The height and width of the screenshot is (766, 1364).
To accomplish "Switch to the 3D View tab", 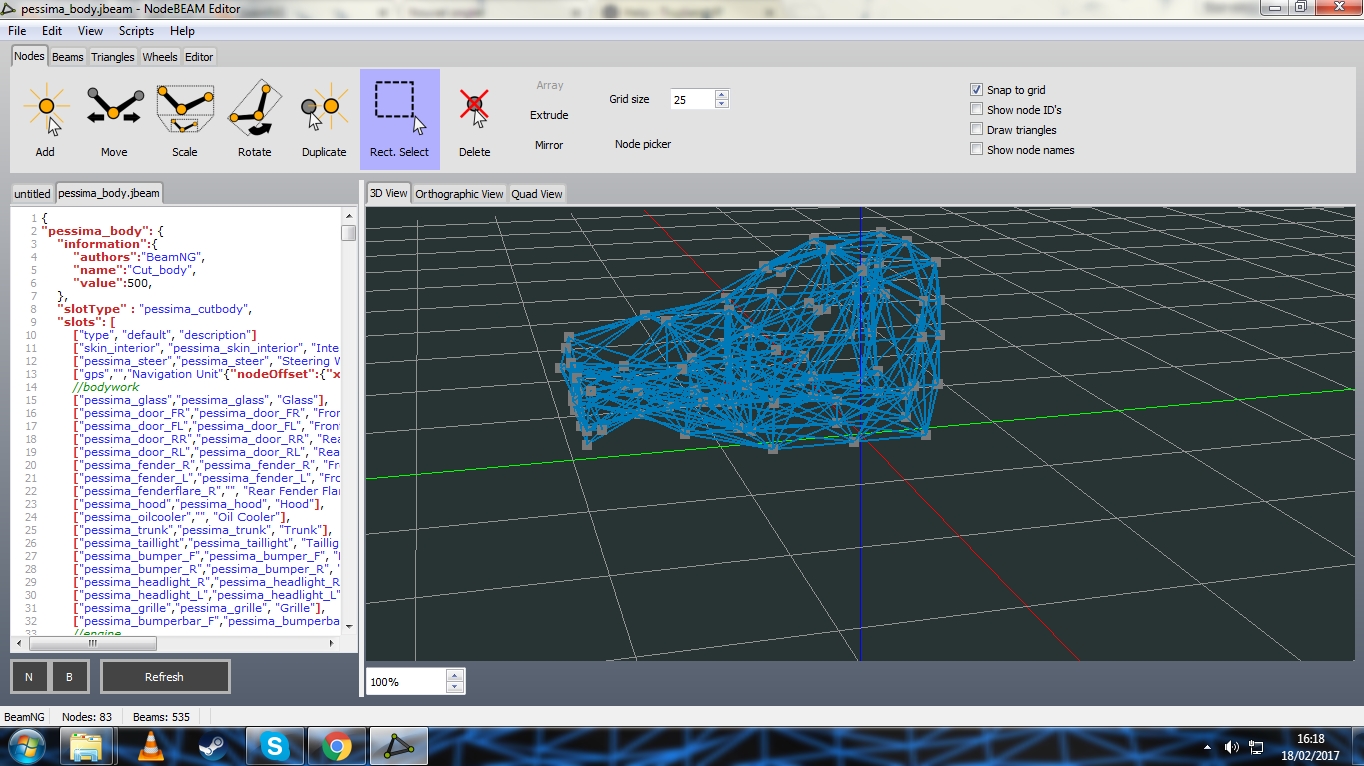I will 388,193.
